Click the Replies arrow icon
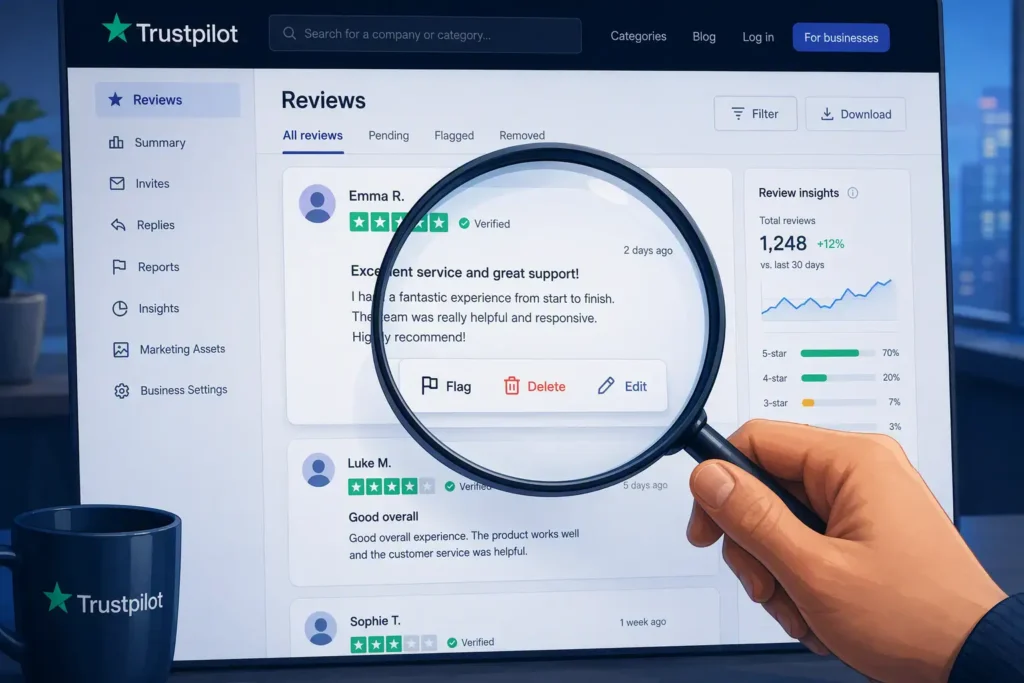 [x=118, y=225]
